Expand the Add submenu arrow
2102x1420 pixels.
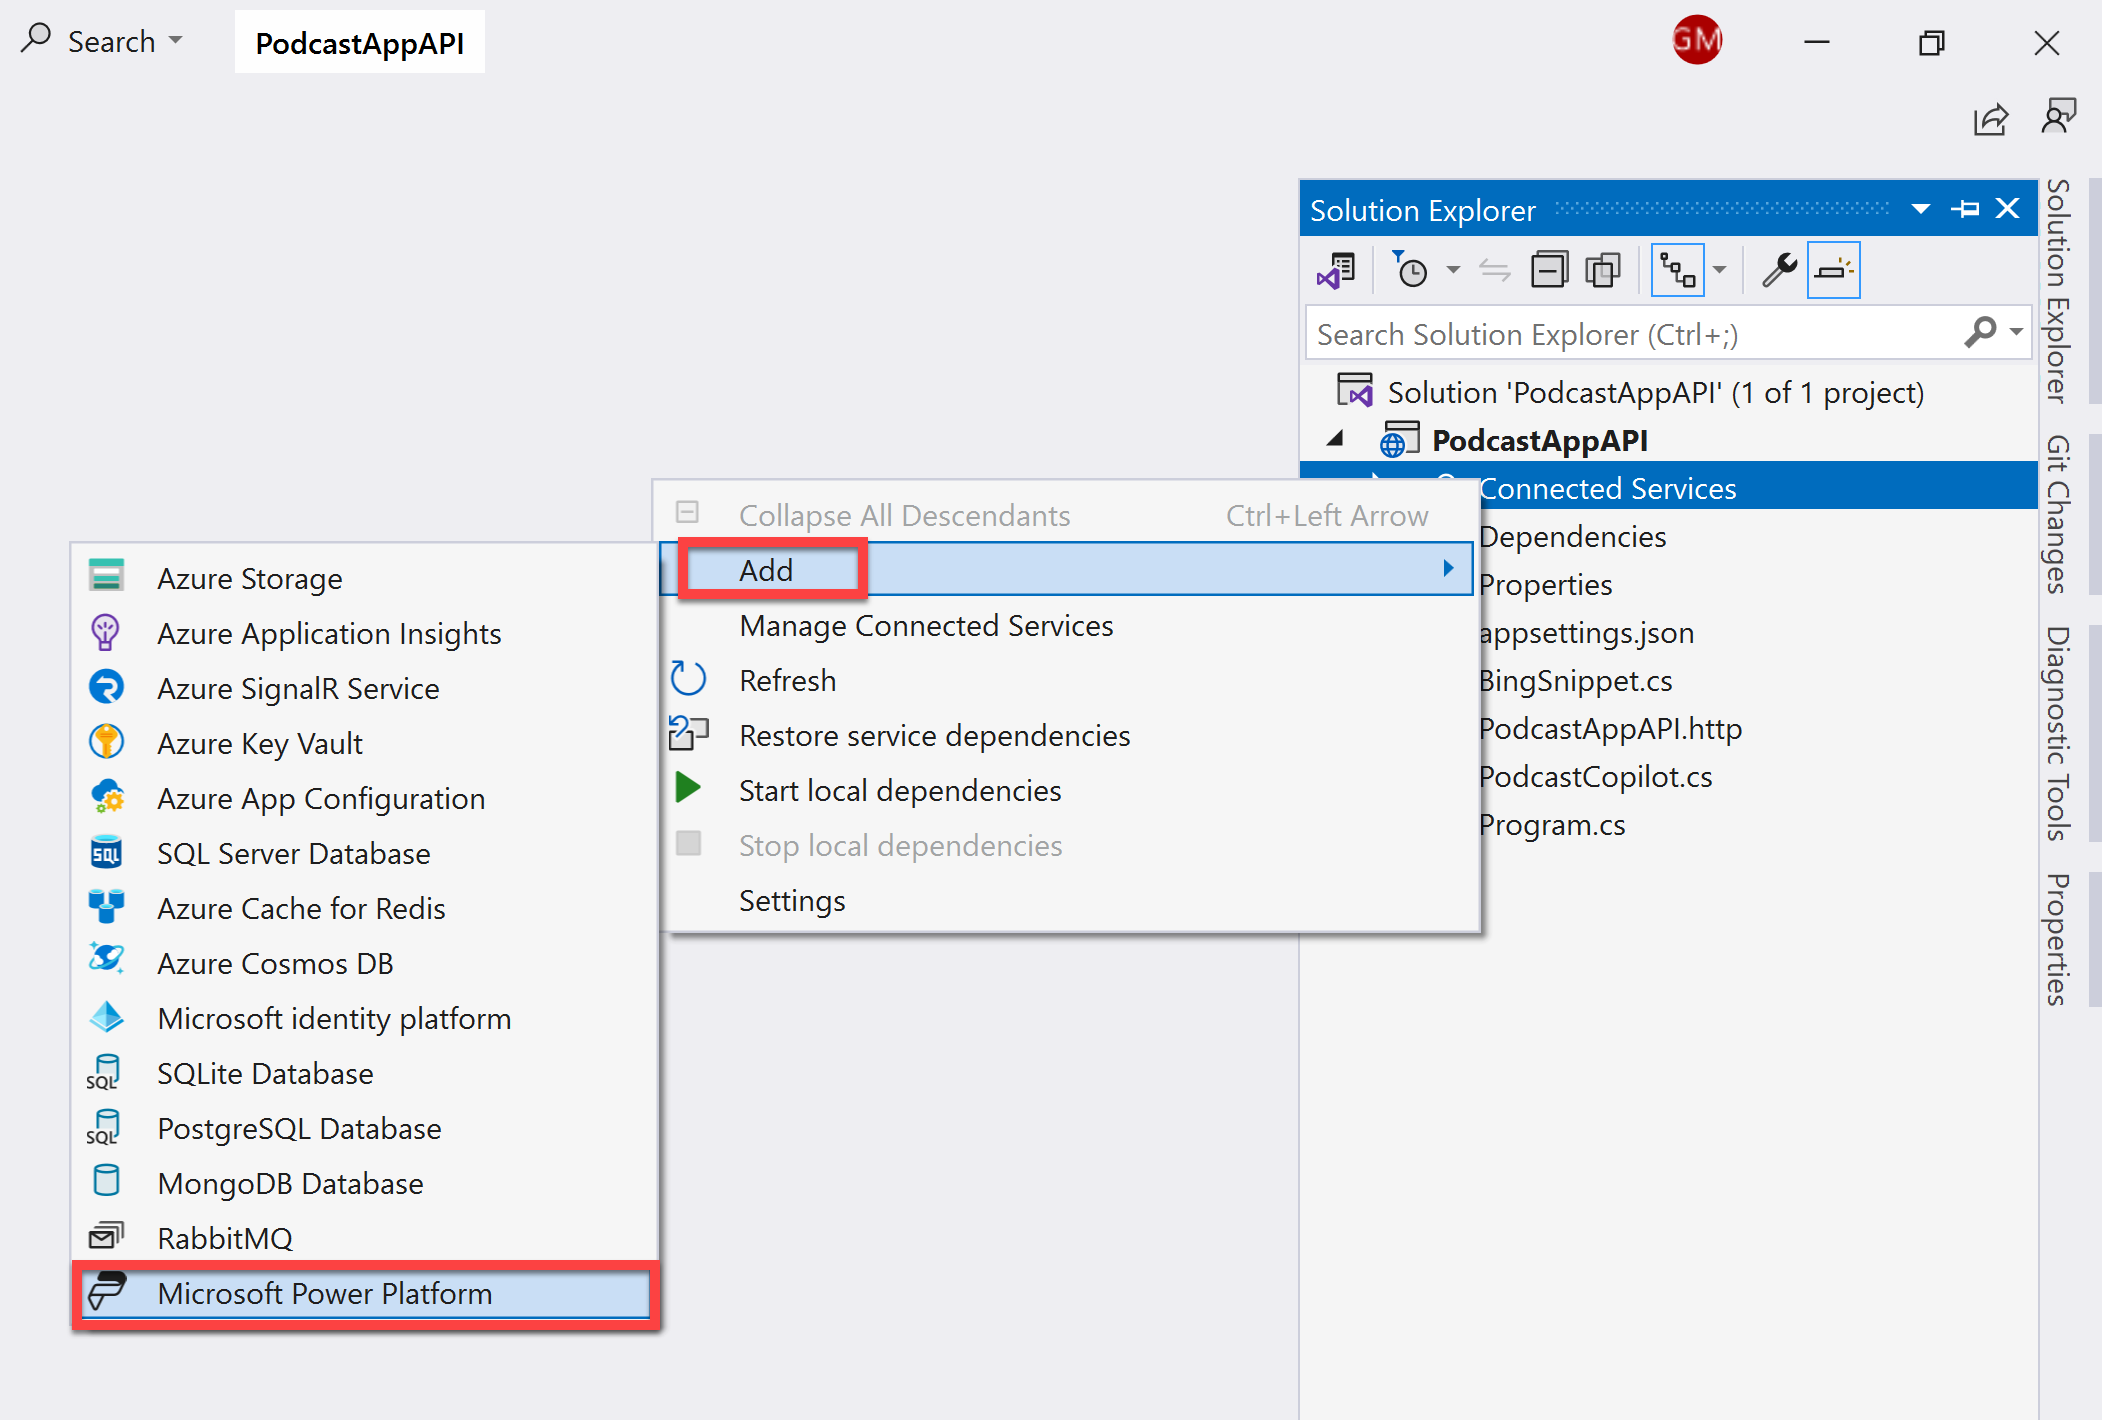point(1448,568)
